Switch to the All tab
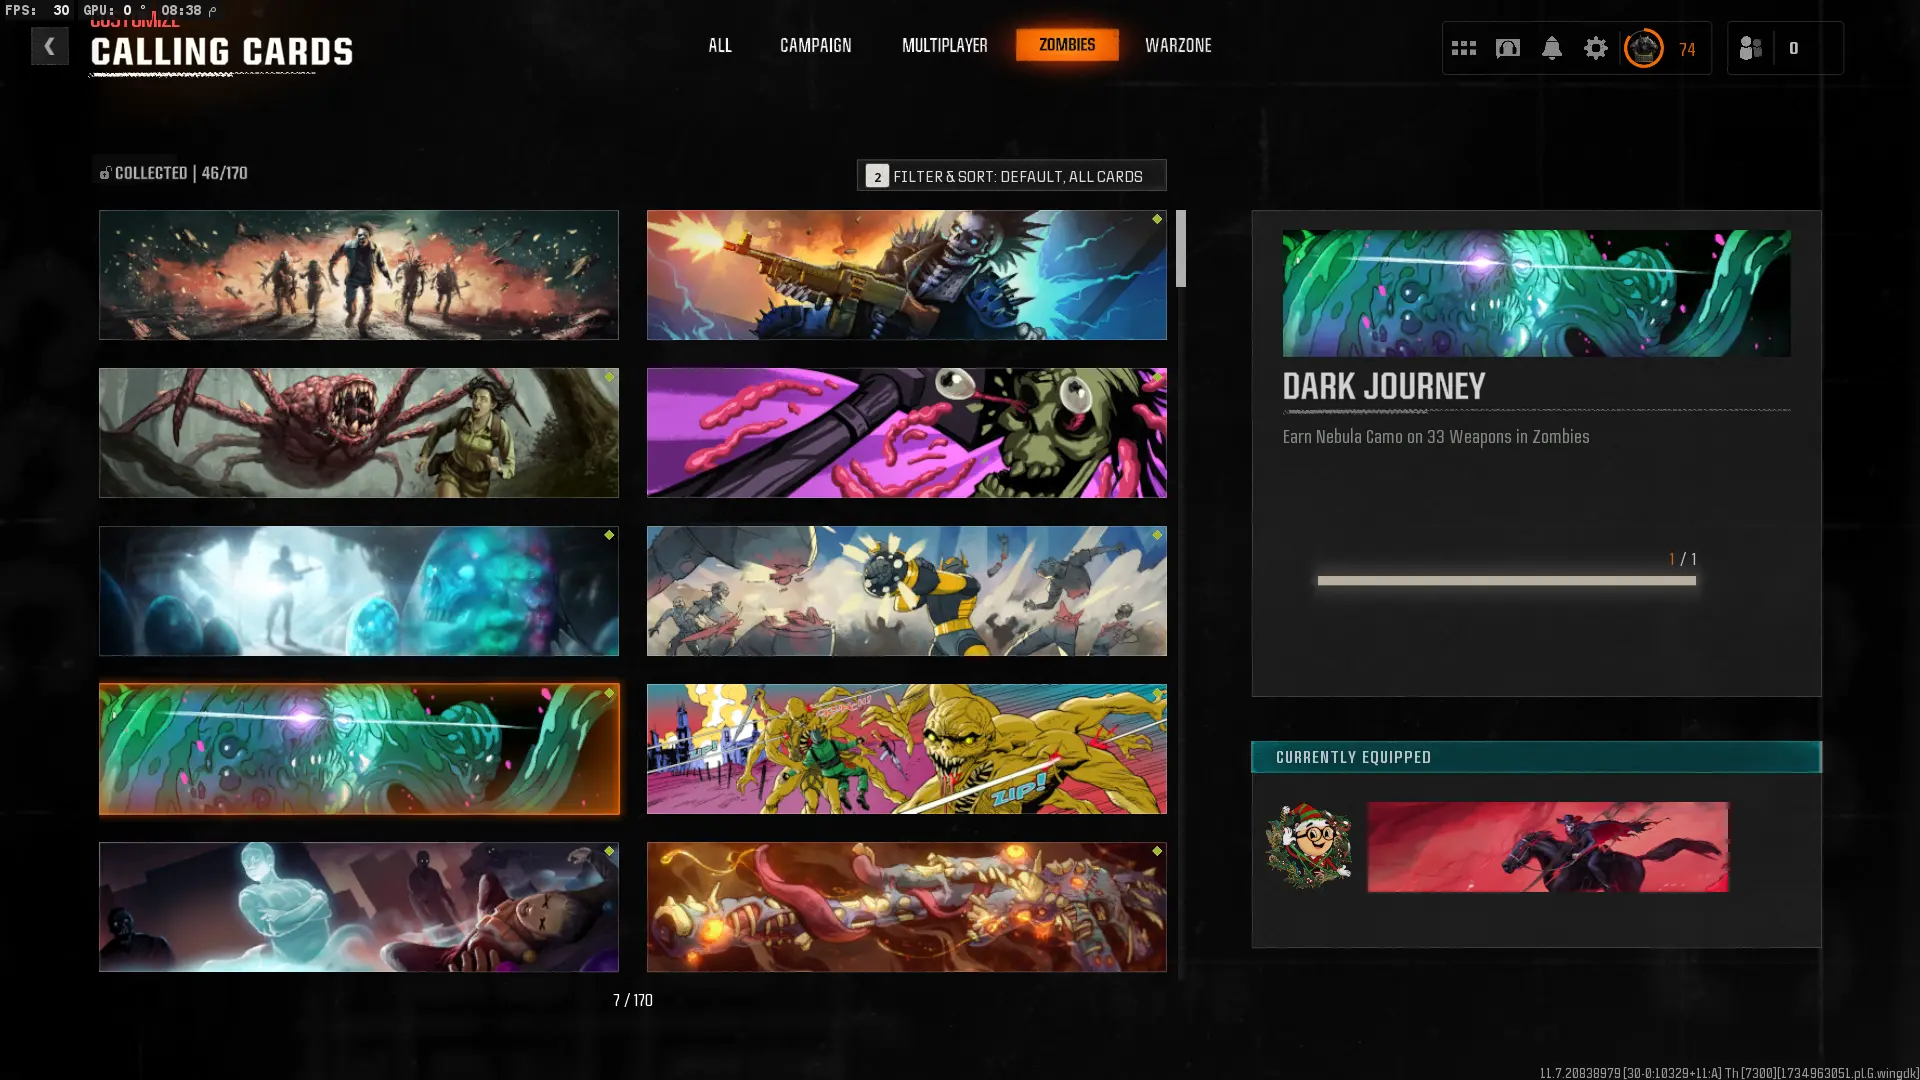Screen dimensions: 1920x1080 click(x=719, y=45)
